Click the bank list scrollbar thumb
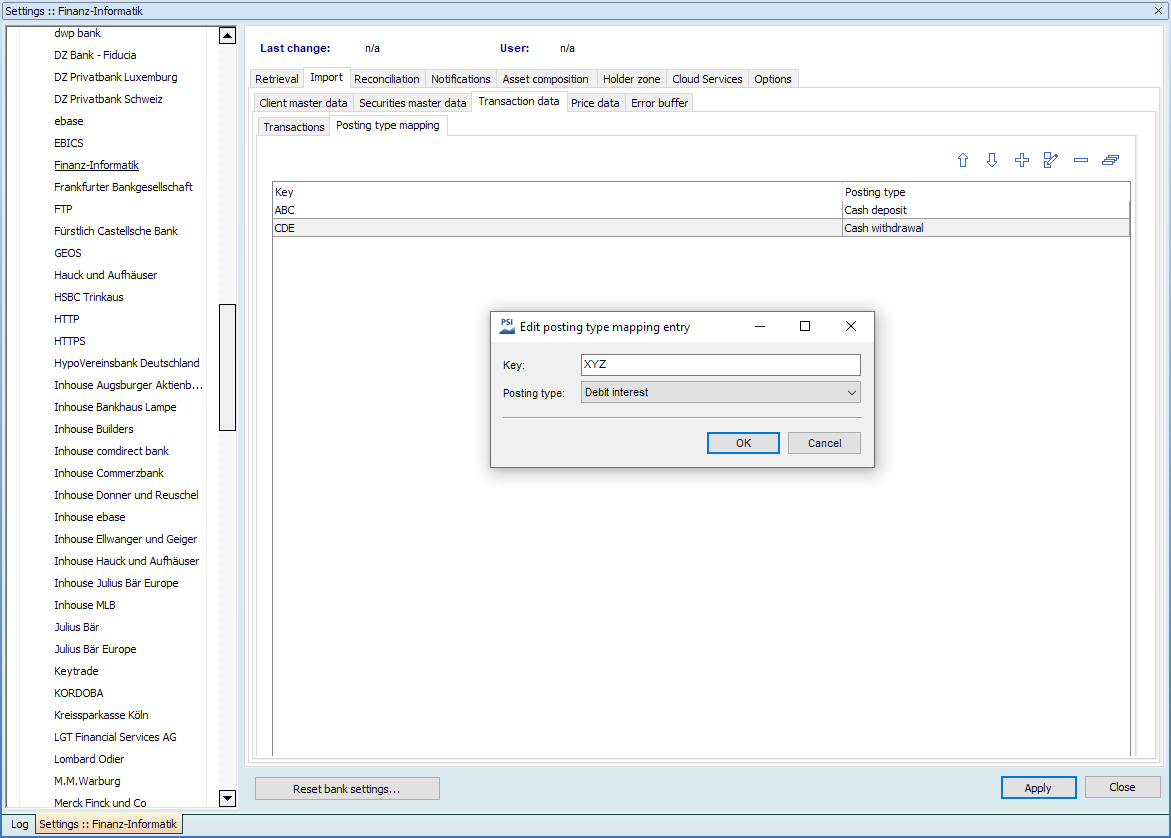This screenshot has width=1171, height=838. coord(227,367)
